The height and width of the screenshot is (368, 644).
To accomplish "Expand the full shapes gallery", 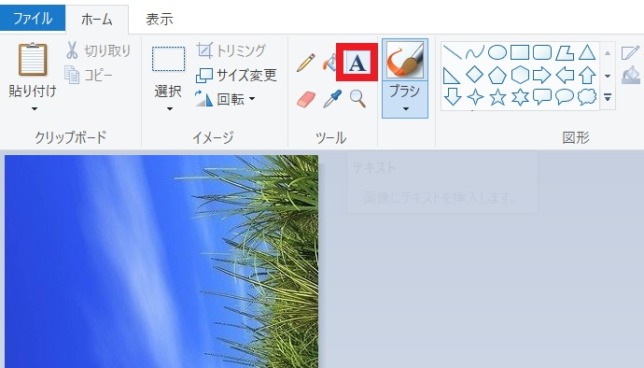I will click(607, 97).
